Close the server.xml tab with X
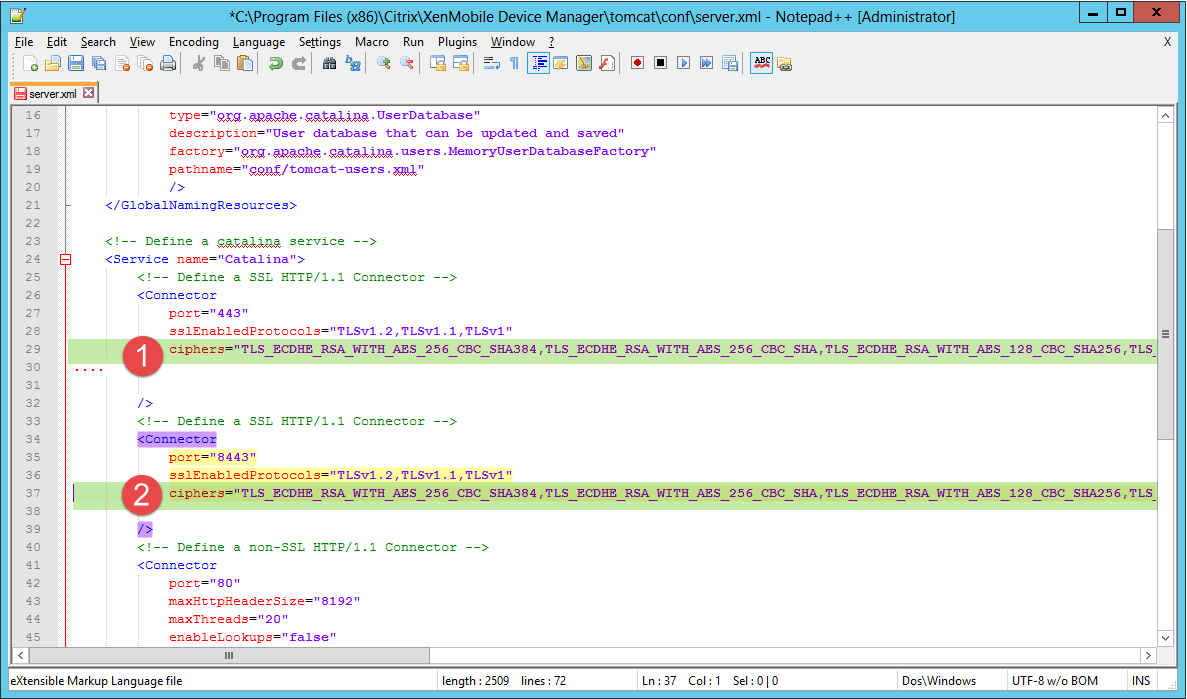The width and height of the screenshot is (1187, 699). (x=89, y=92)
